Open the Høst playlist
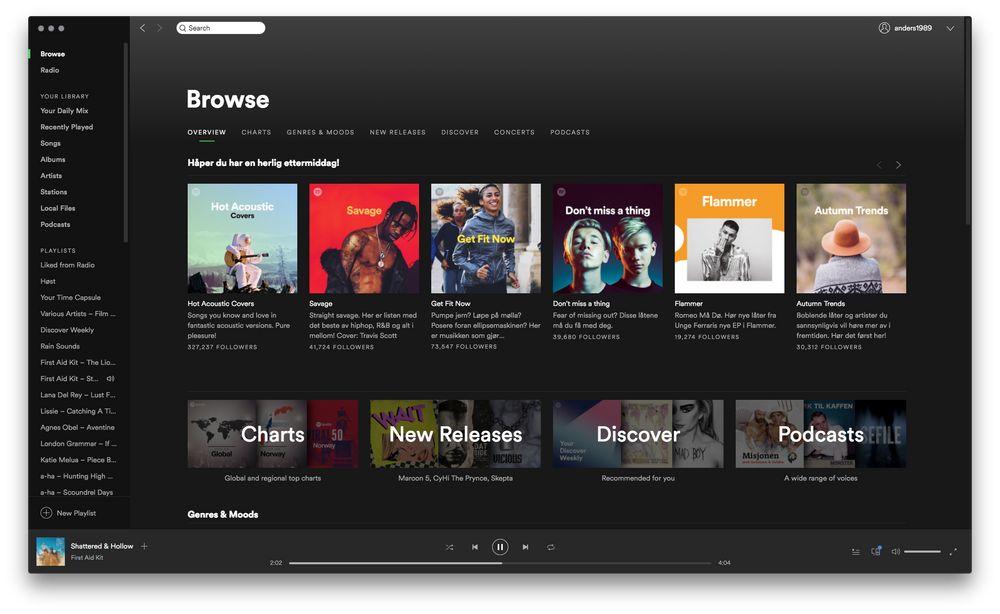 coord(48,281)
